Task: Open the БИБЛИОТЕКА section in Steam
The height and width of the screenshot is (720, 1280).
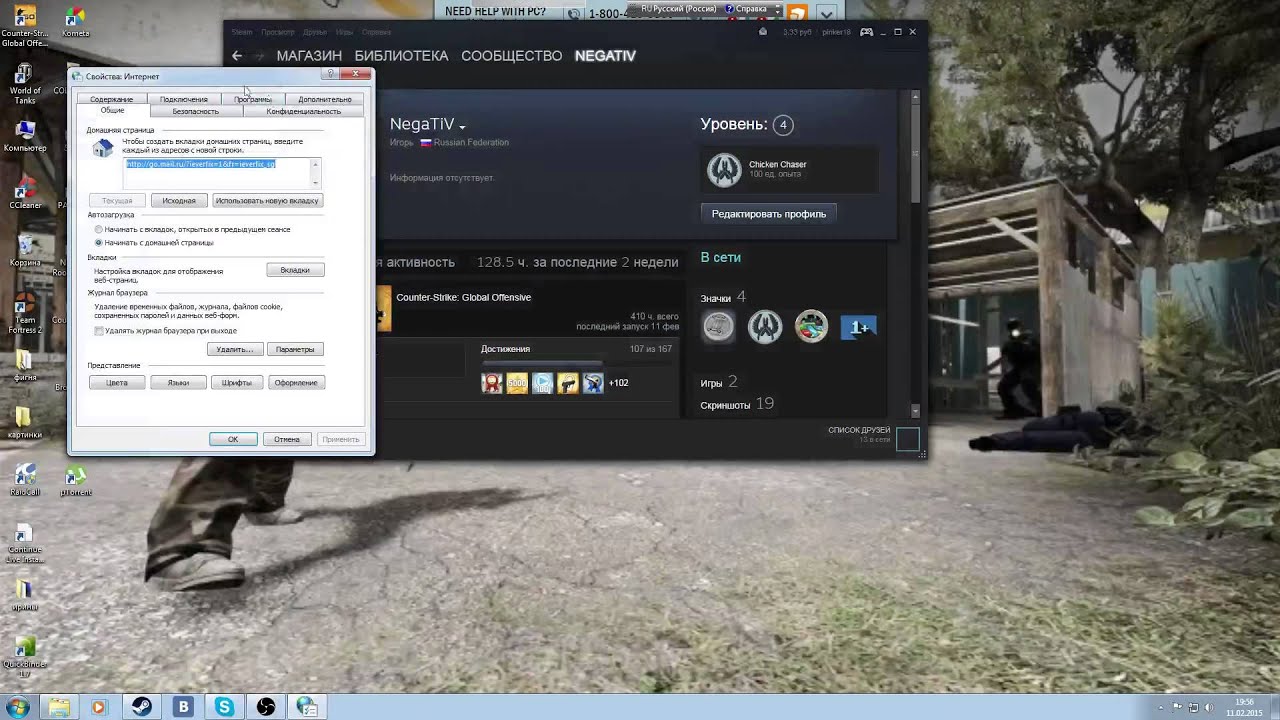Action: tap(401, 56)
